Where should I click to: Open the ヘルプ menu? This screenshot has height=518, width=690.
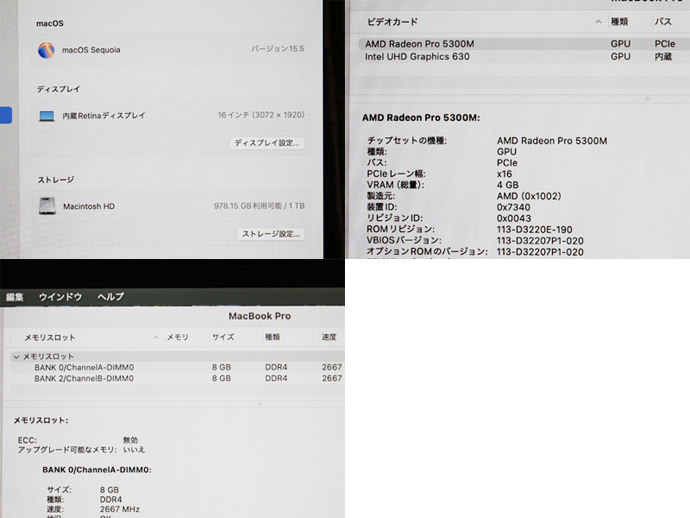(x=110, y=297)
